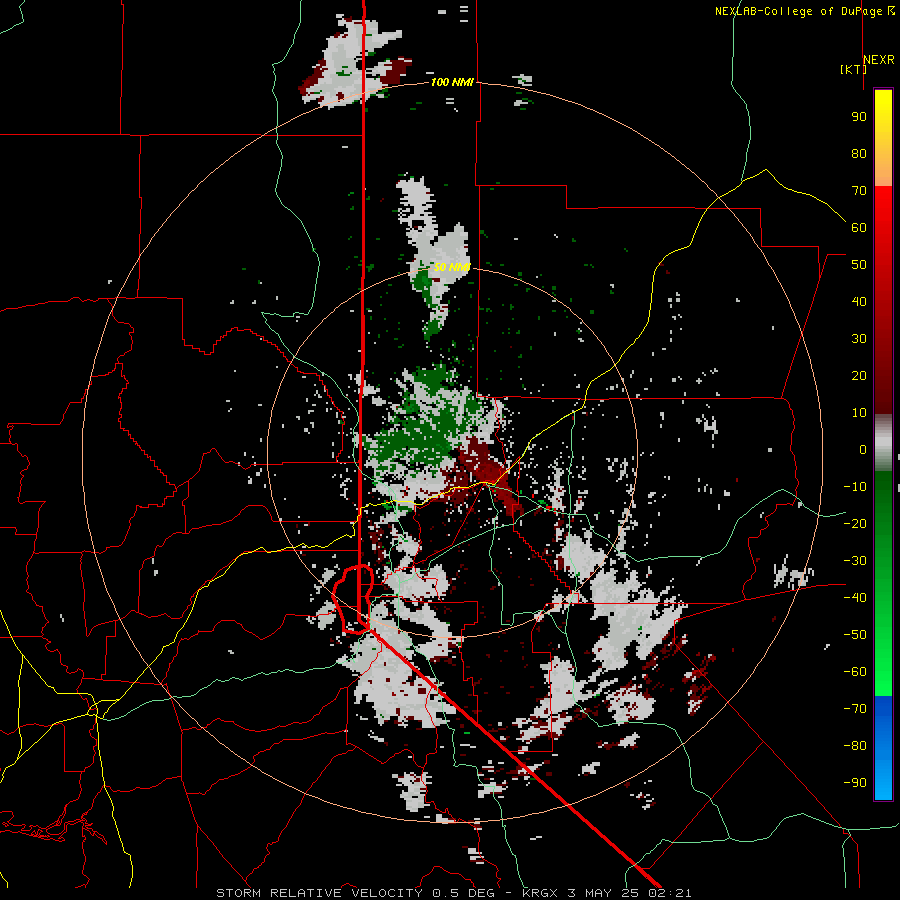Click the -90 value on velocity scale
This screenshot has width=900, height=900.
(855, 782)
